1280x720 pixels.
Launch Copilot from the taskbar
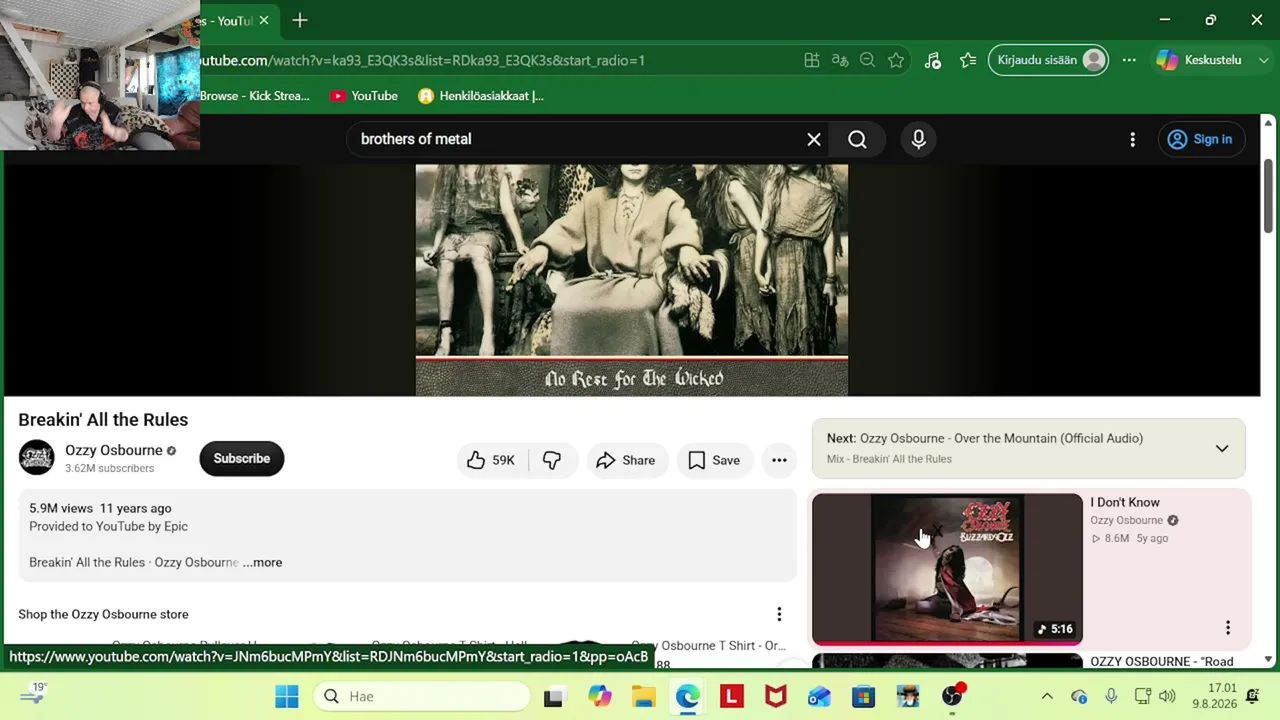599,696
